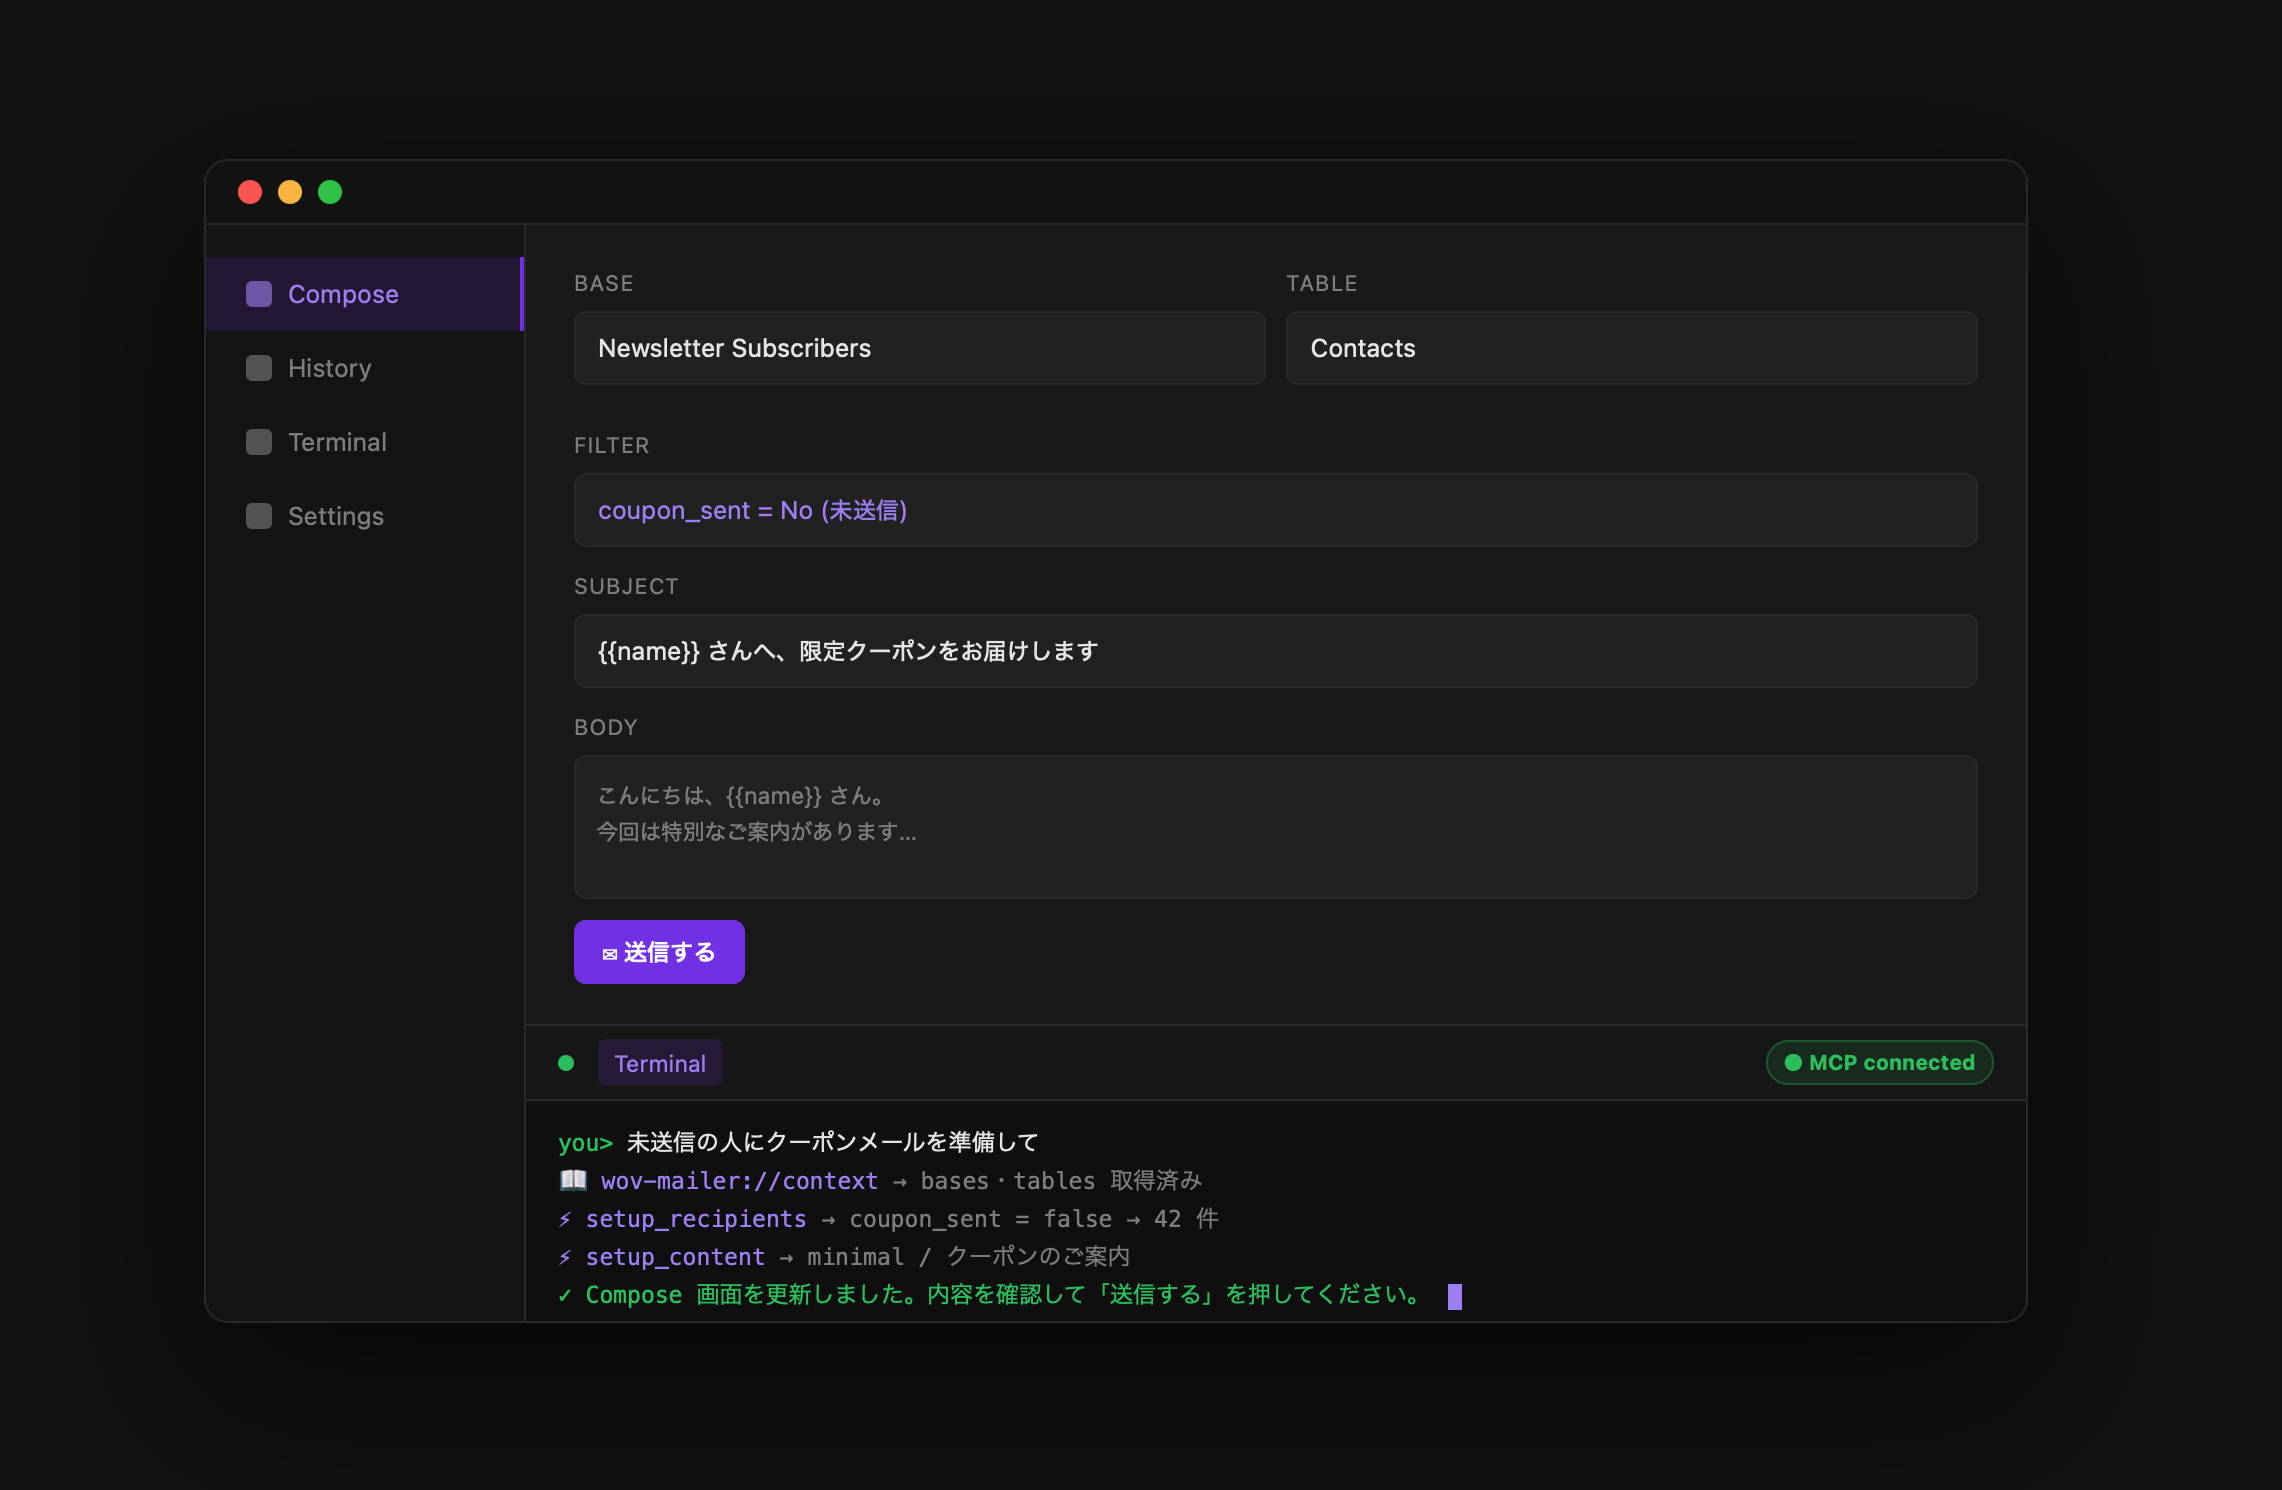Open the Table field Contacts

coord(1631,348)
